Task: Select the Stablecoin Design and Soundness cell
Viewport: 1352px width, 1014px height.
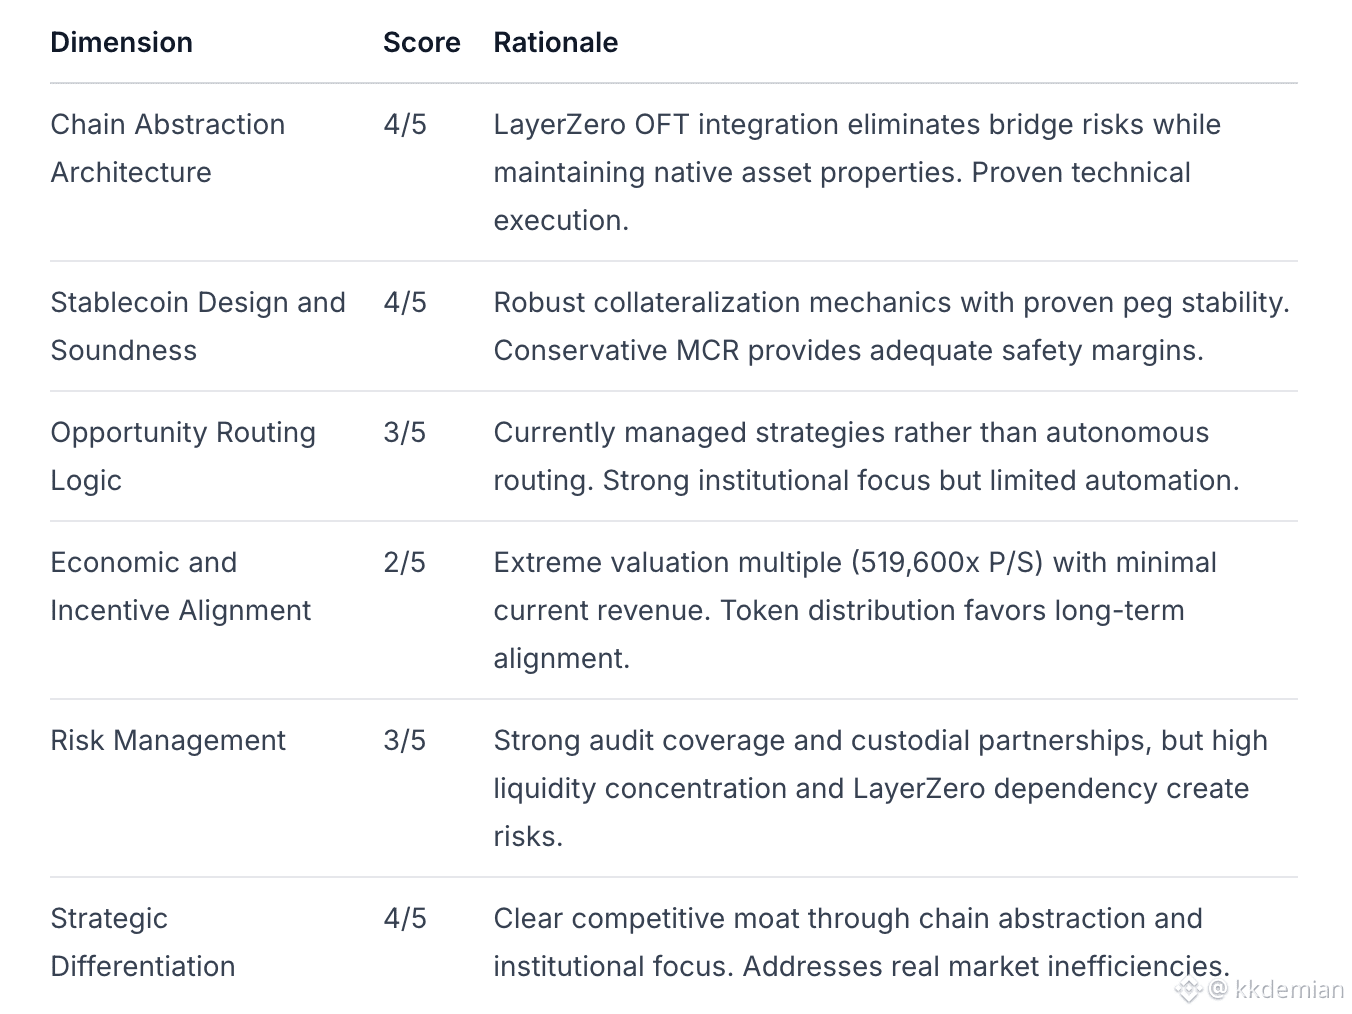Action: point(198,326)
